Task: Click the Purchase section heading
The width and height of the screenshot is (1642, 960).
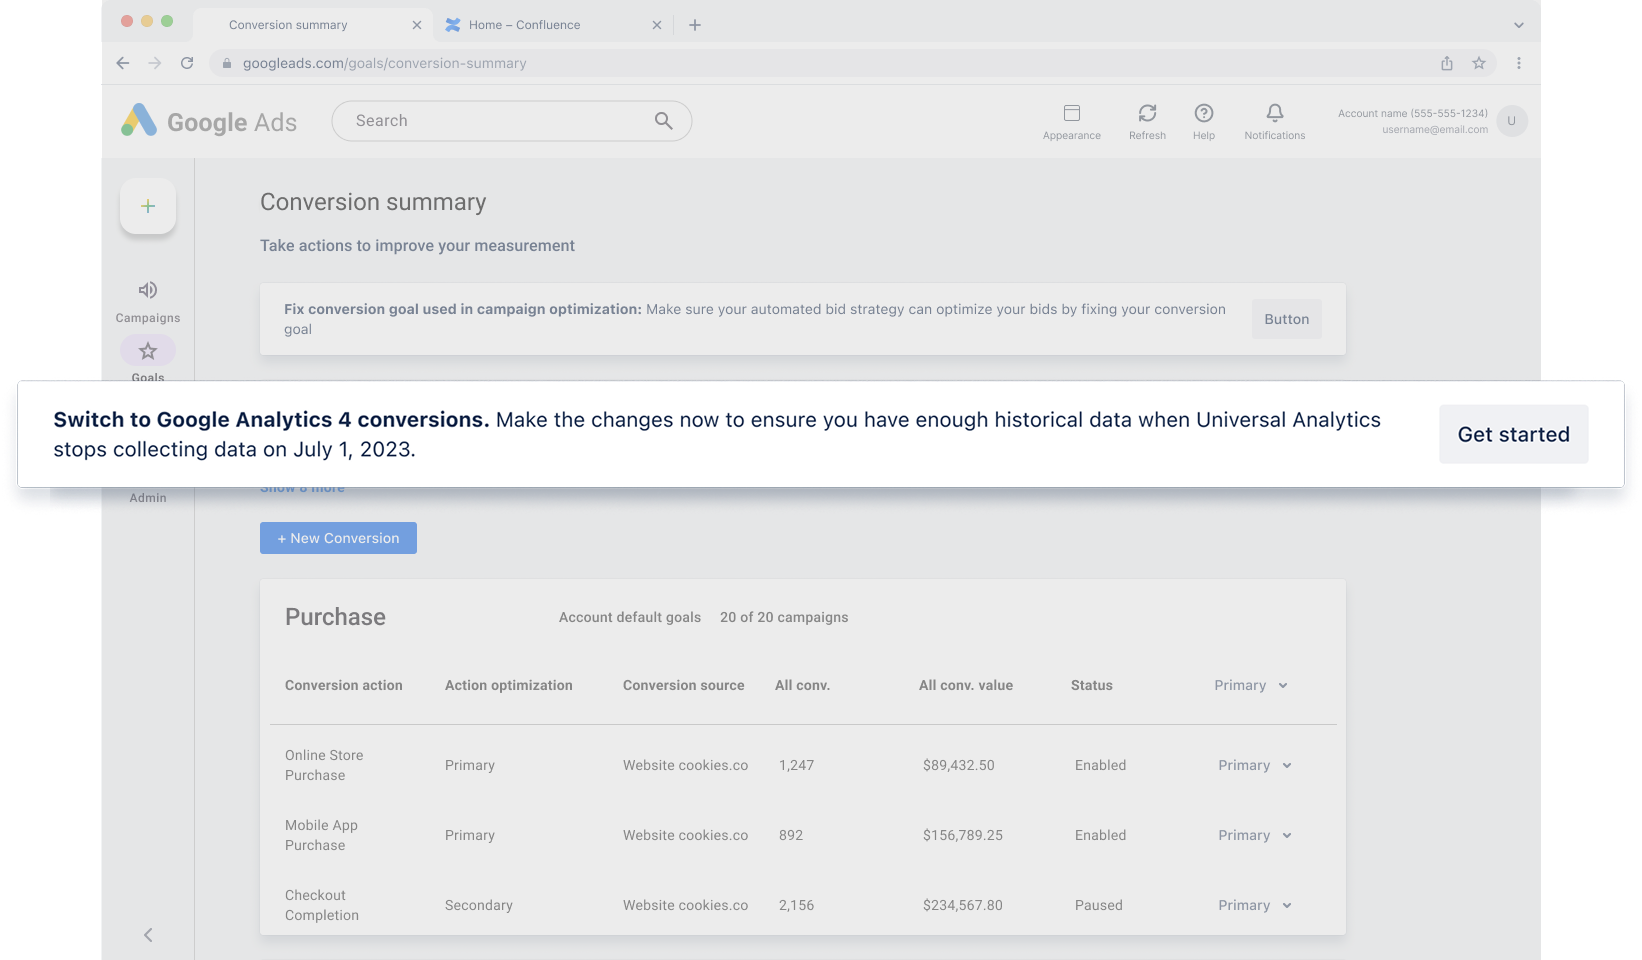Action: click(x=335, y=617)
